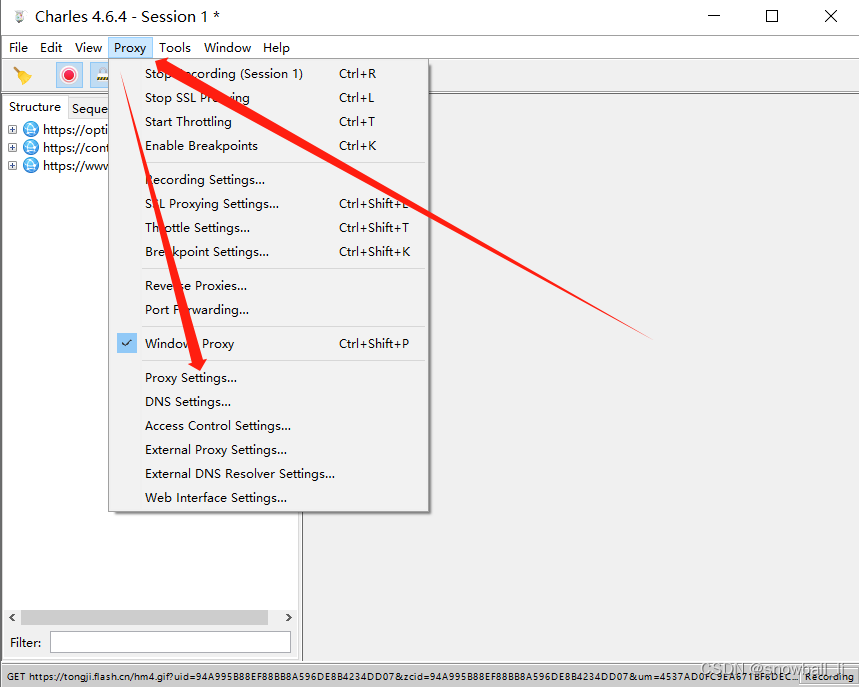Choose Stop SSL Proxying
This screenshot has width=859, height=687.
[268, 98]
